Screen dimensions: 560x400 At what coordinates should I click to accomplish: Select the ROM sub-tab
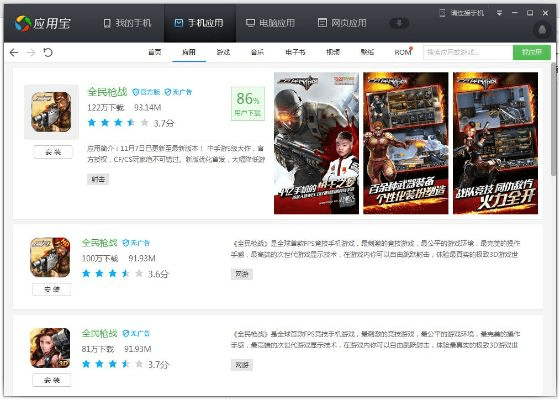pyautogui.click(x=403, y=52)
